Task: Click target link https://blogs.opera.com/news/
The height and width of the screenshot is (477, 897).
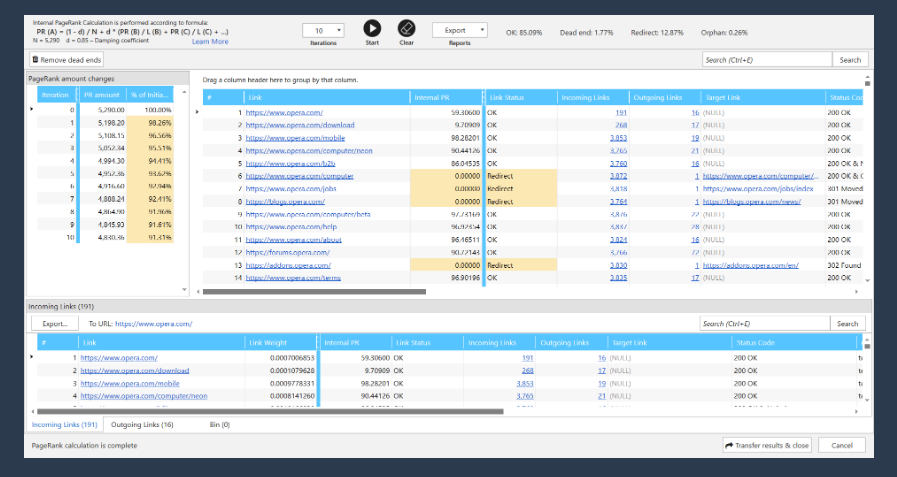Action: coord(752,201)
